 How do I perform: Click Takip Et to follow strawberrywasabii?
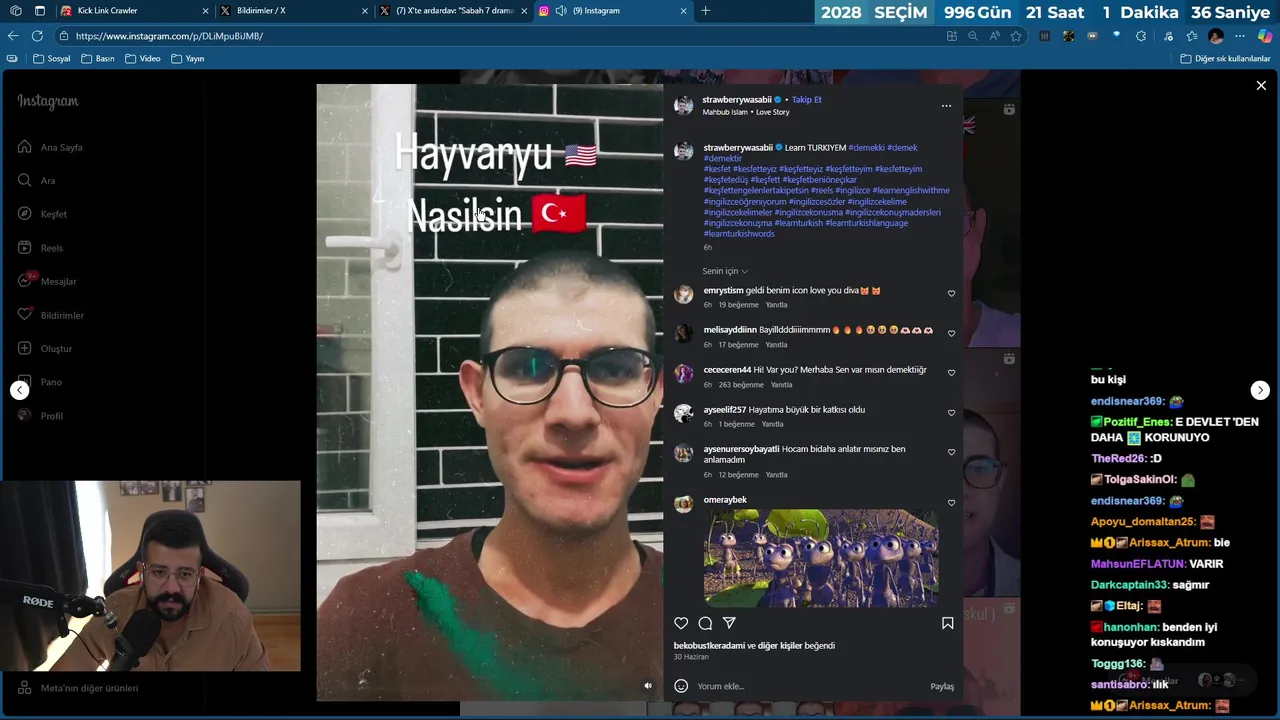point(807,100)
